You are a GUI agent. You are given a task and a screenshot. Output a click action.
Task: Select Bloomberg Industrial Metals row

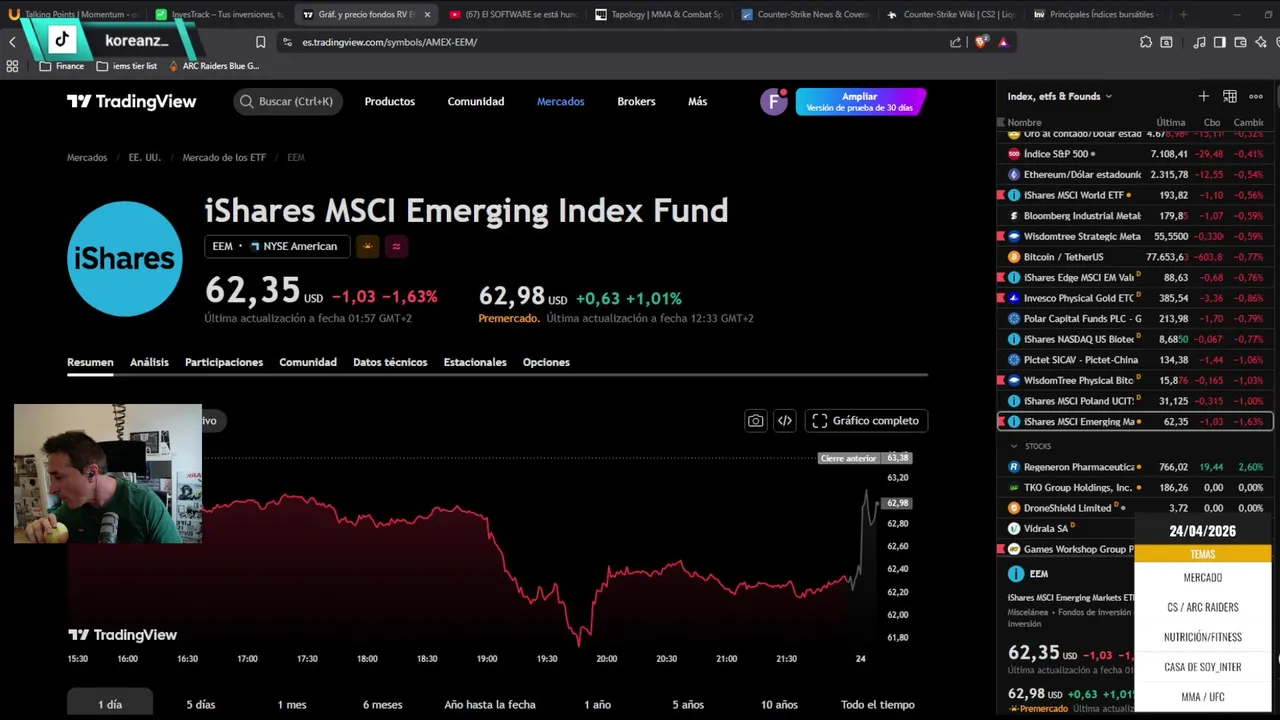(x=1136, y=216)
